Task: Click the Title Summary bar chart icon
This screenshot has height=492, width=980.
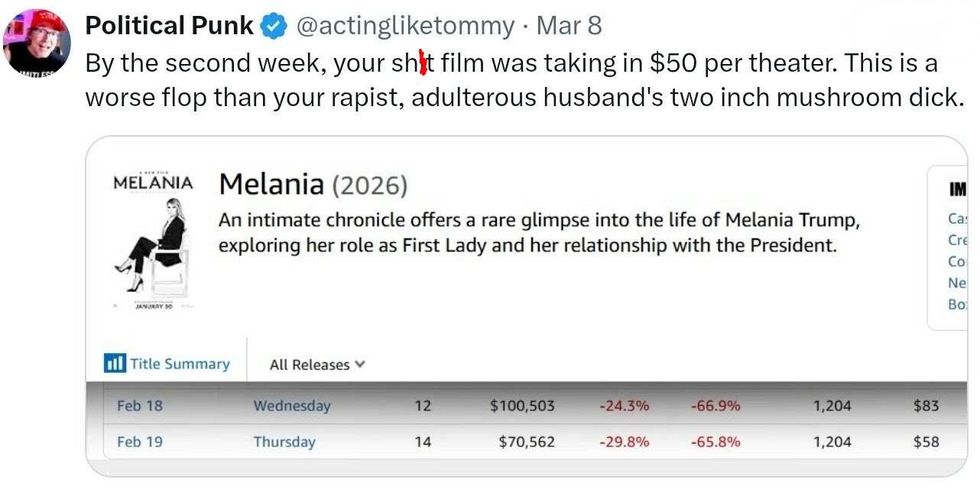Action: pos(115,364)
